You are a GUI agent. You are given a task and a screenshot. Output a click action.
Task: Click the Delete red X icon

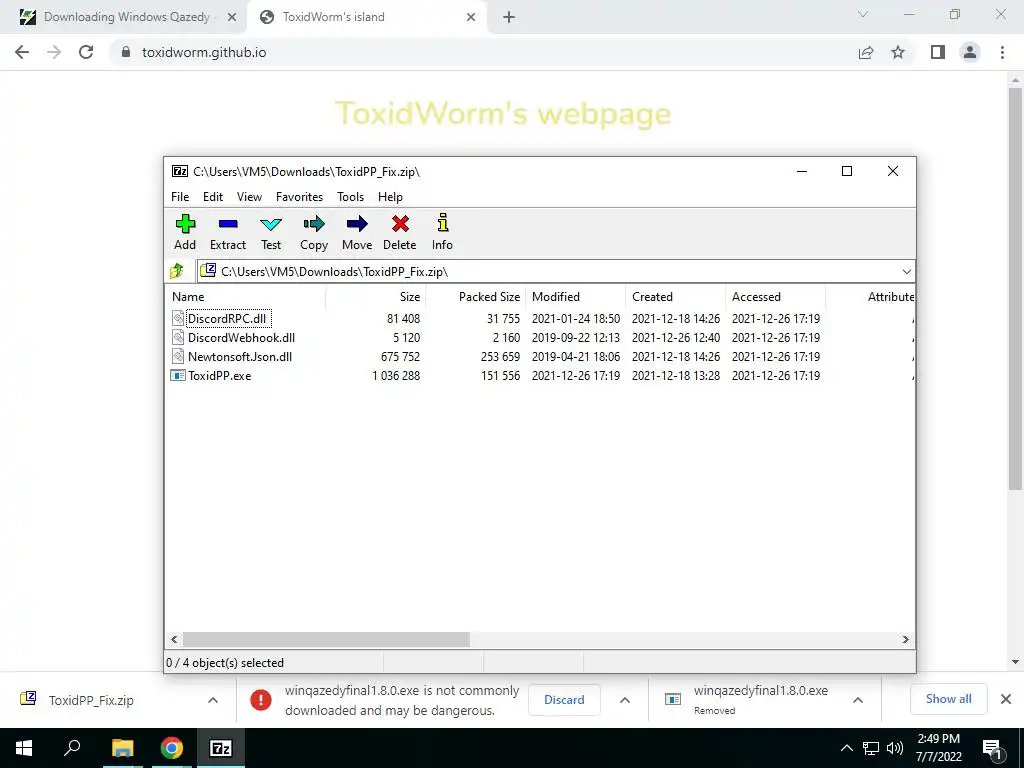click(x=400, y=224)
